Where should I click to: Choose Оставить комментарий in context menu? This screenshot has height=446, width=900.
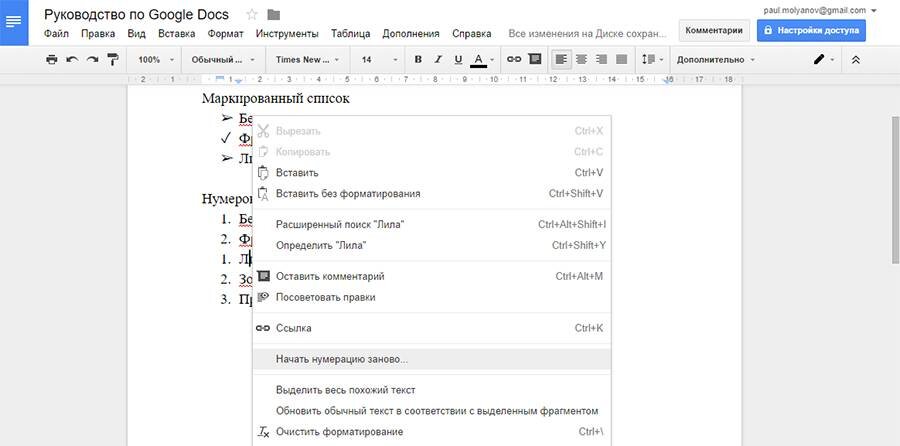click(432, 276)
